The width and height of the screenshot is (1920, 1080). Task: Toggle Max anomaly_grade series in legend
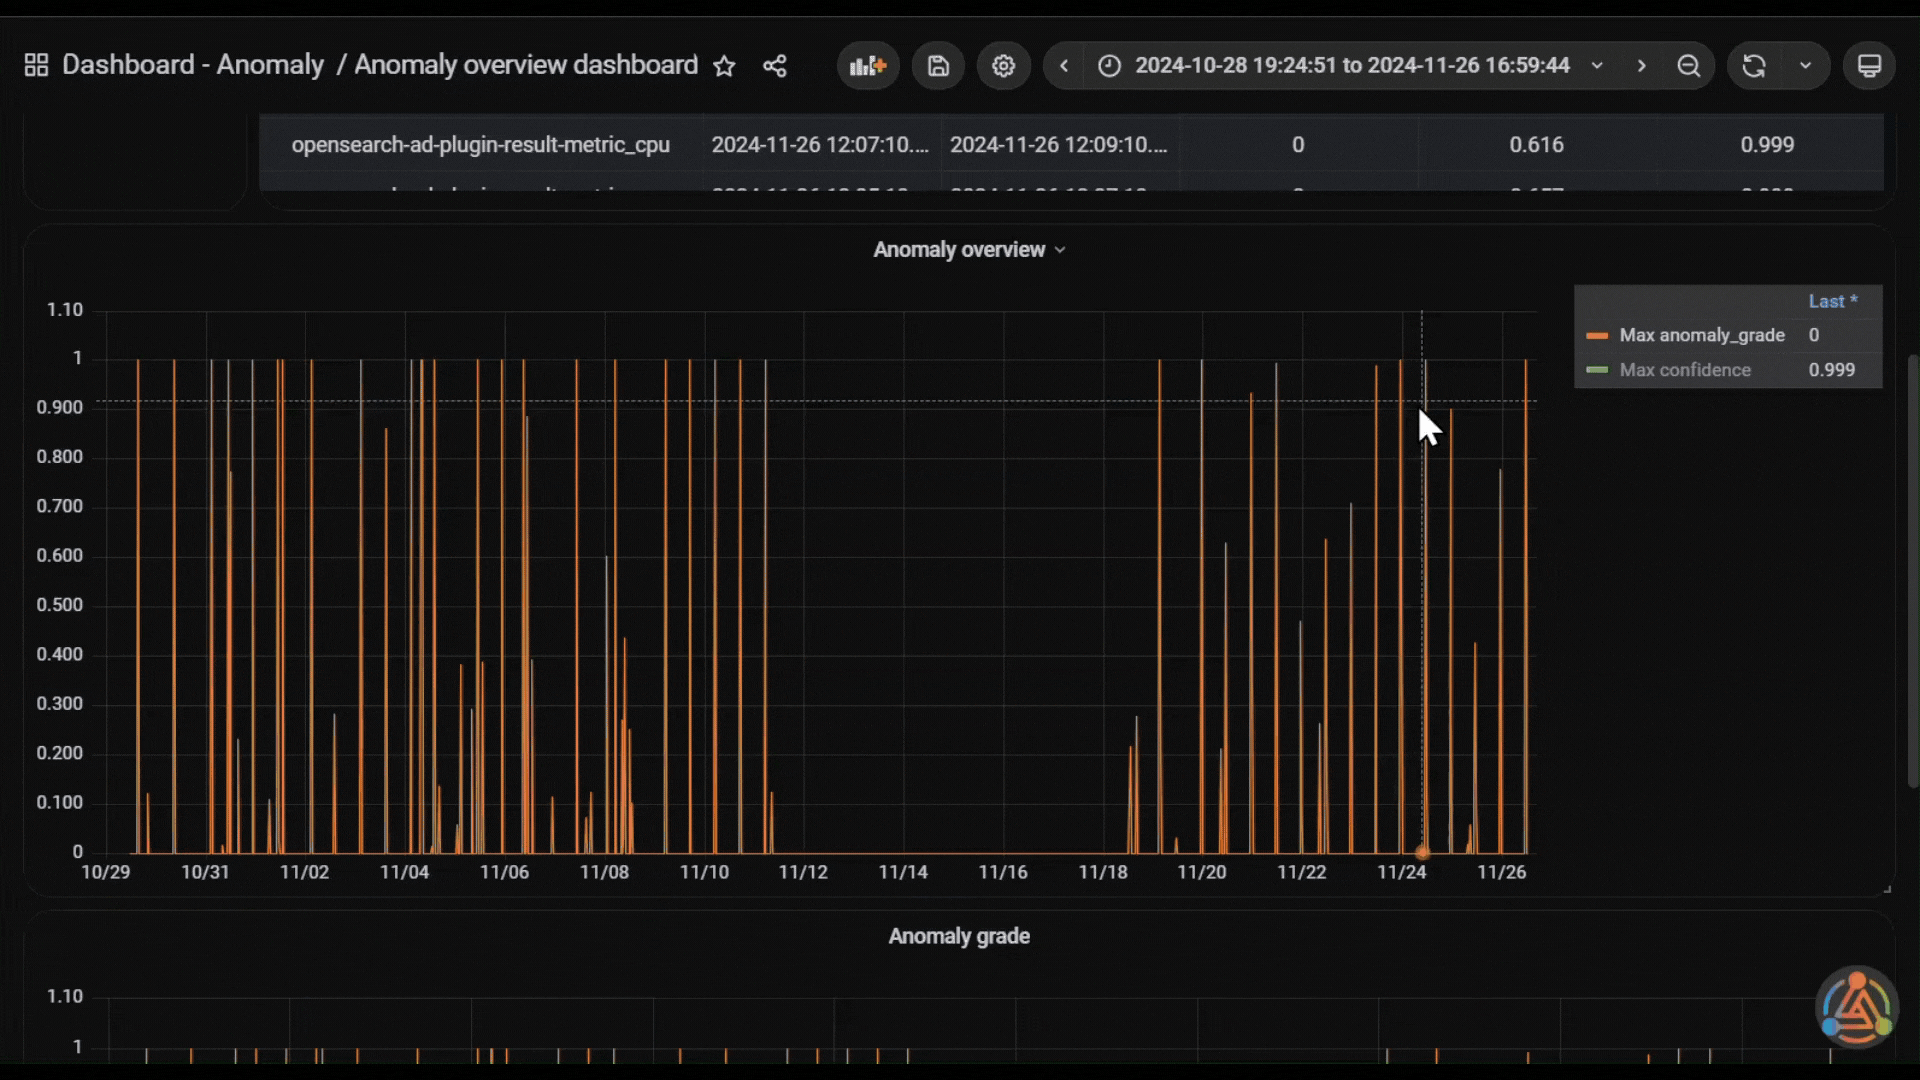point(1702,336)
